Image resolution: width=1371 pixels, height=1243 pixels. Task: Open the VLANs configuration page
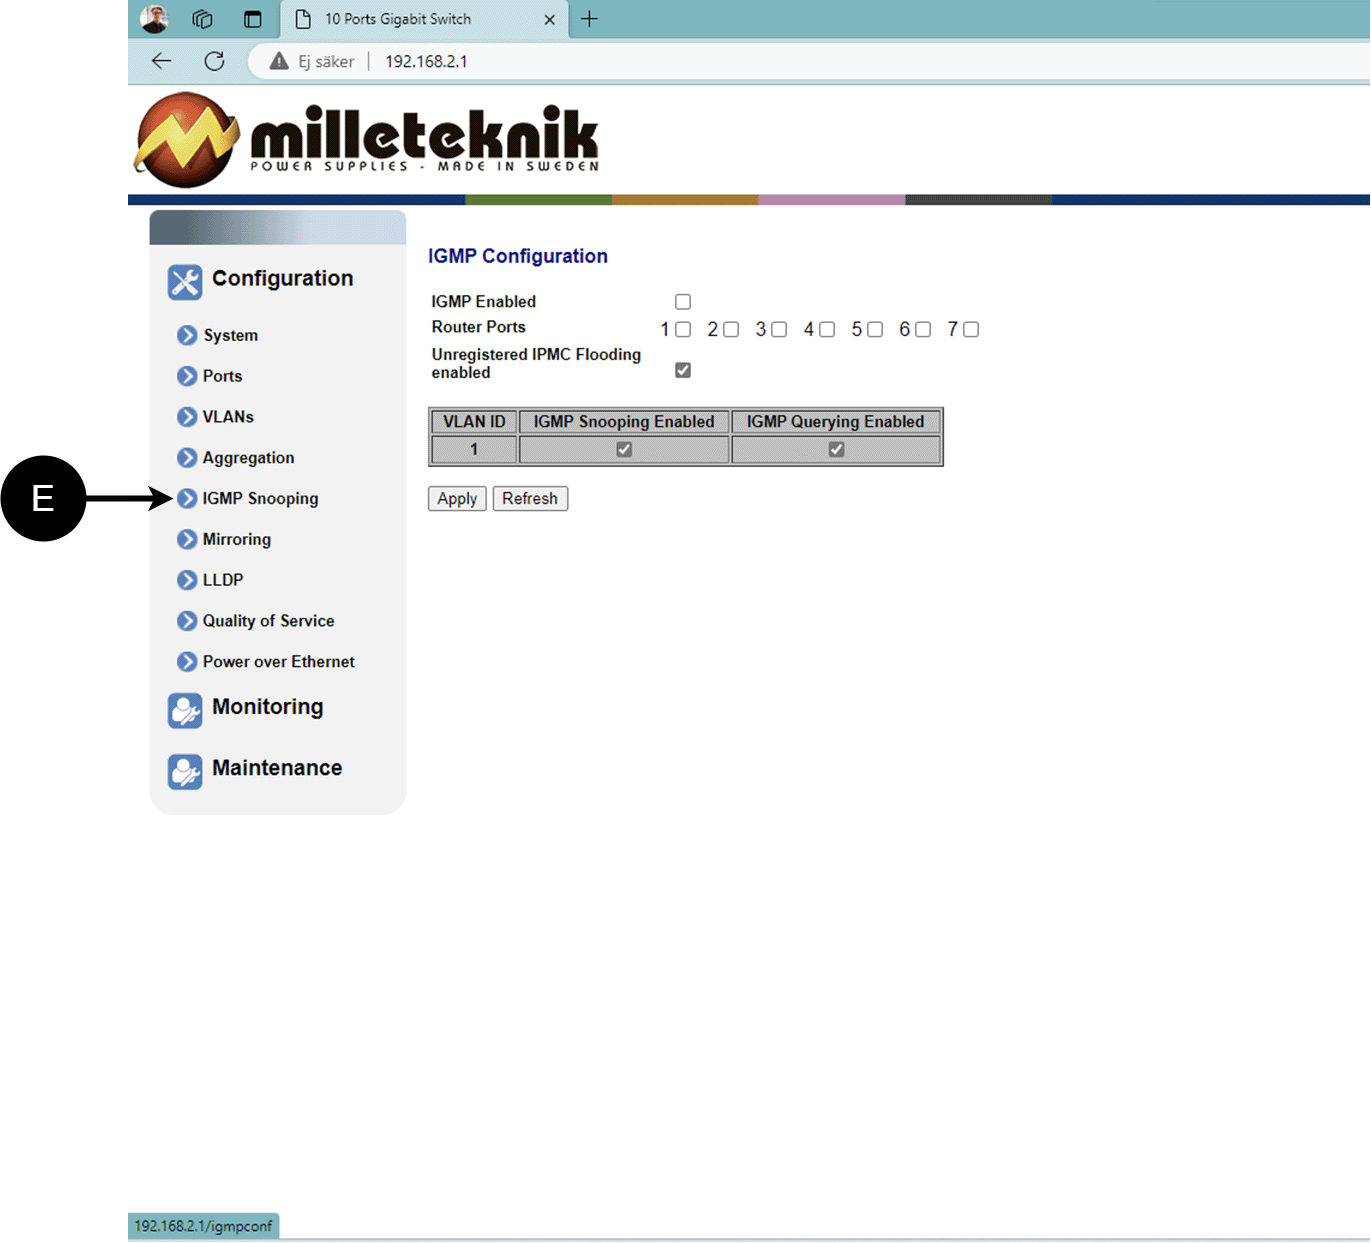(x=228, y=417)
